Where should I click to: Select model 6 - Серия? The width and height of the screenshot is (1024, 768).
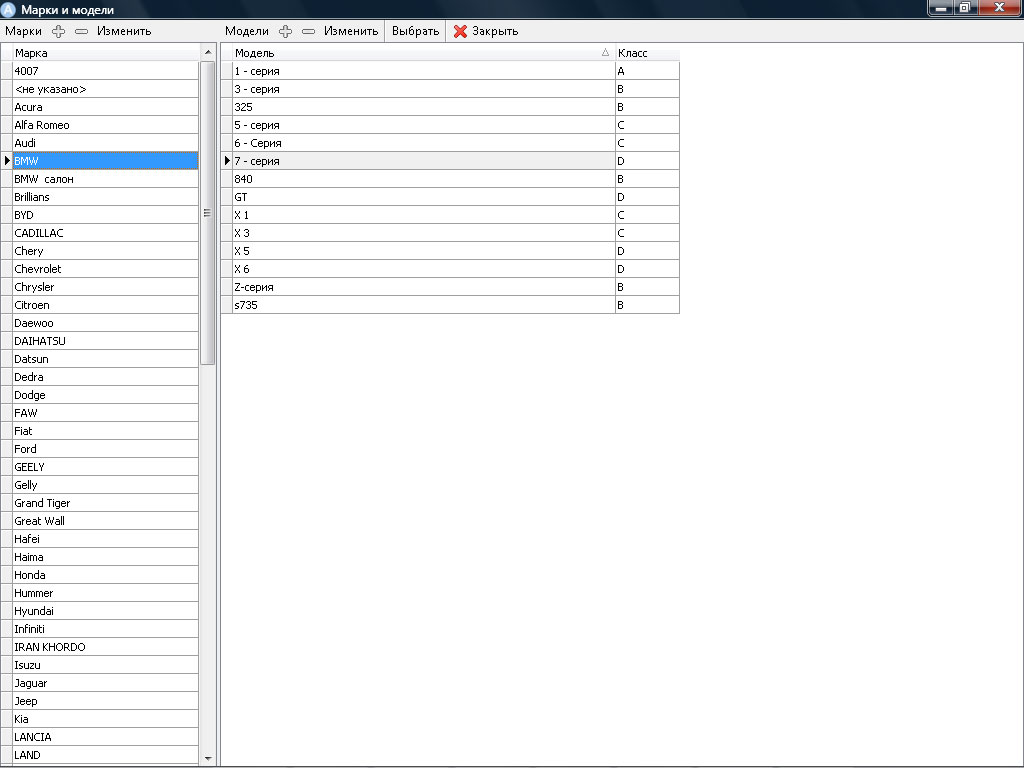point(423,143)
